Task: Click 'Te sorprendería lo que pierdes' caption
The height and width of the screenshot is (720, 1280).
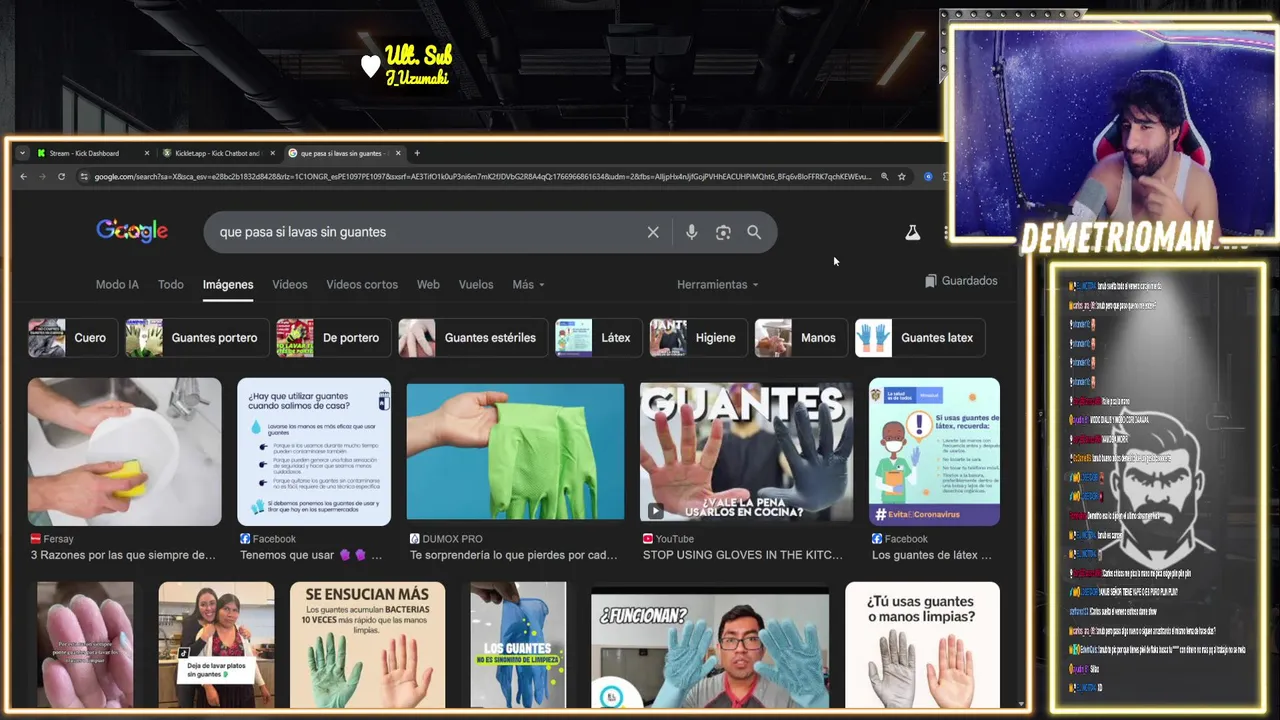Action: pos(514,555)
